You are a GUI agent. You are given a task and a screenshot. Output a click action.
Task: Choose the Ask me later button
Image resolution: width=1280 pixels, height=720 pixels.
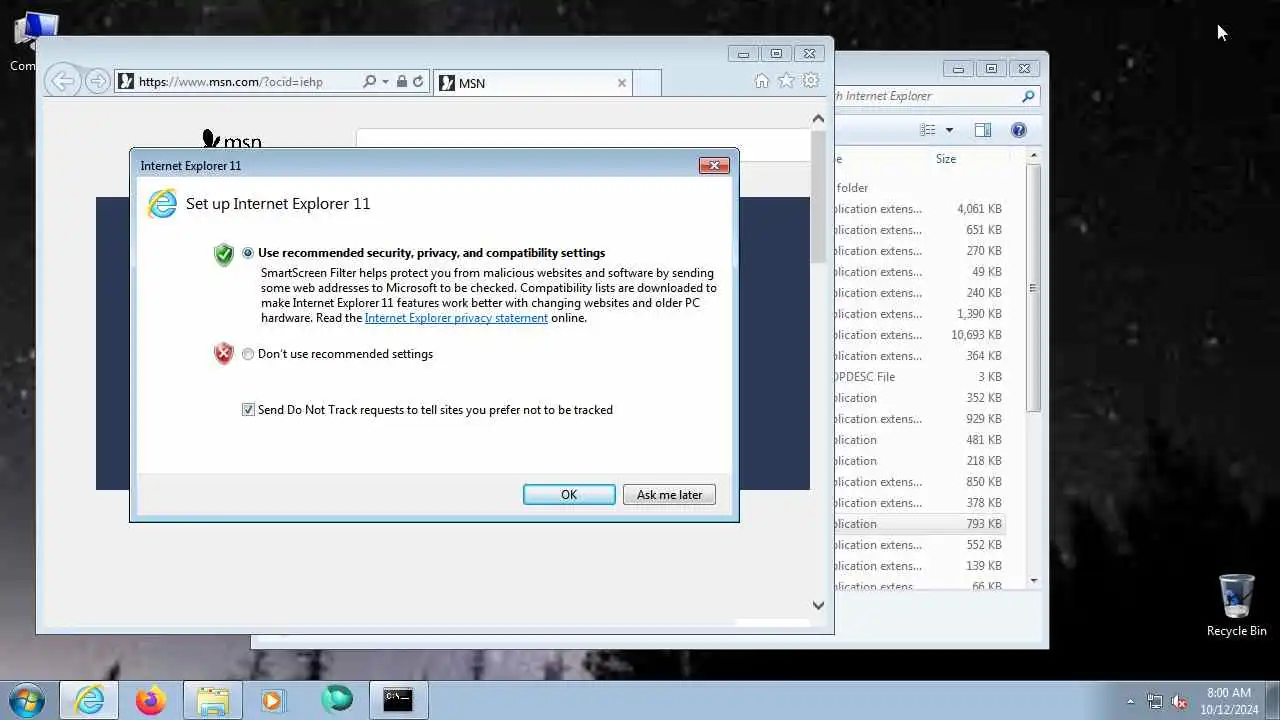pyautogui.click(x=669, y=495)
